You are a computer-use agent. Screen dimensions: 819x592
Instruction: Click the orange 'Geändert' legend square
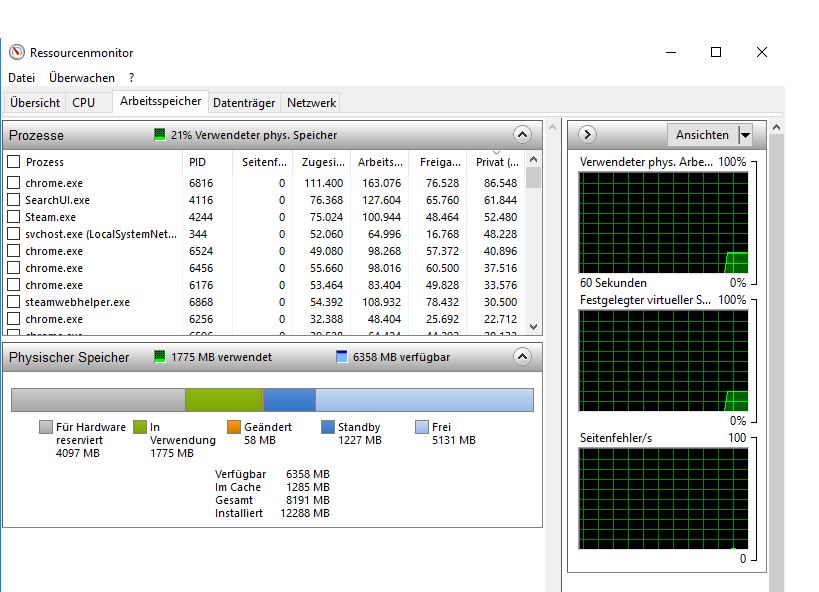(x=234, y=427)
